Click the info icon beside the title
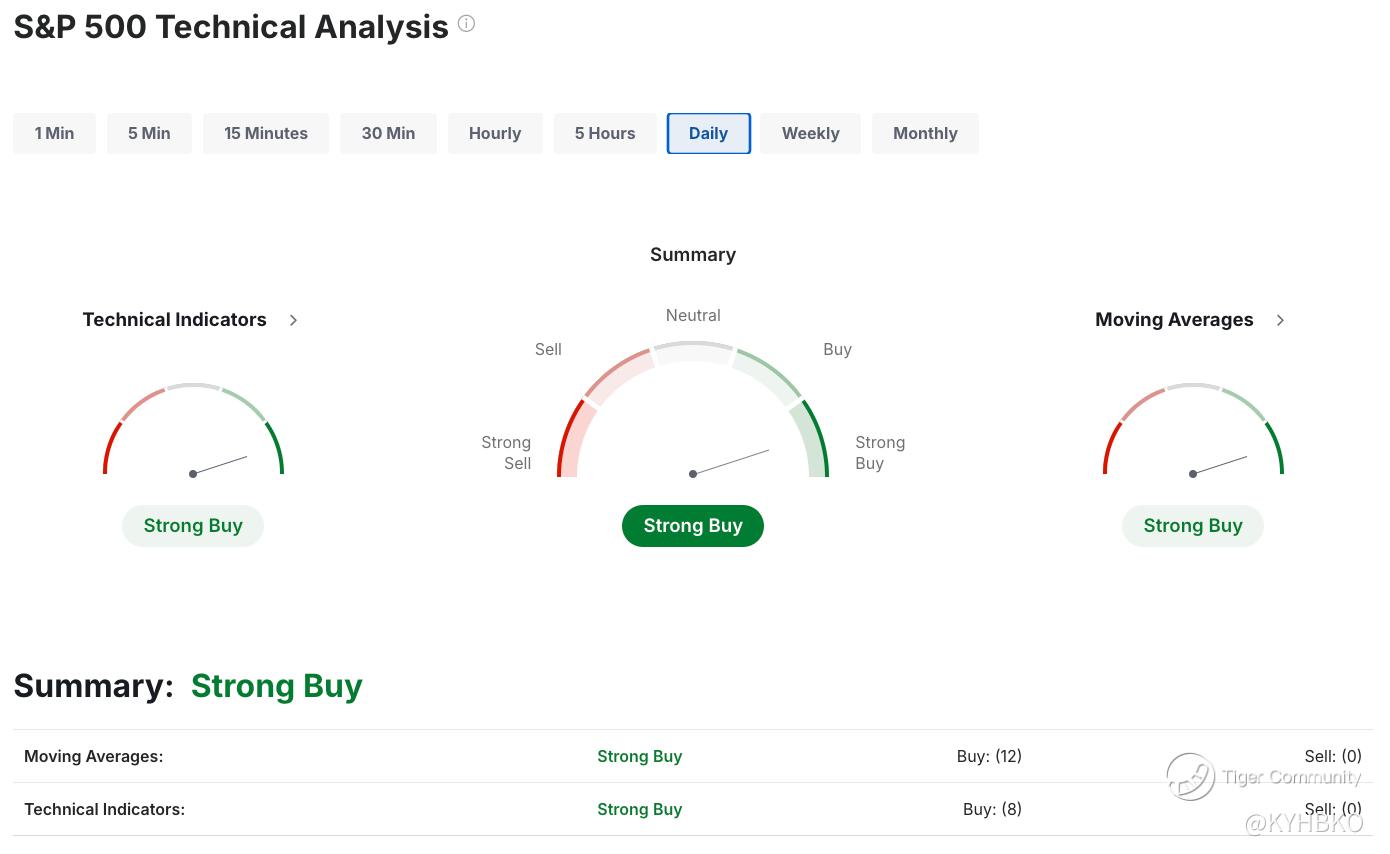Screen dimensions: 1390x854 466,24
